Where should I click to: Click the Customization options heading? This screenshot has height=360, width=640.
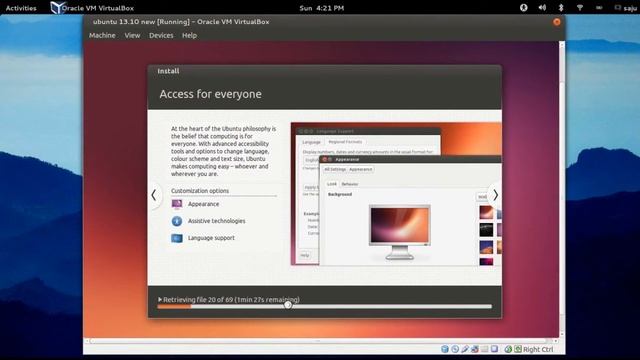click(200, 191)
